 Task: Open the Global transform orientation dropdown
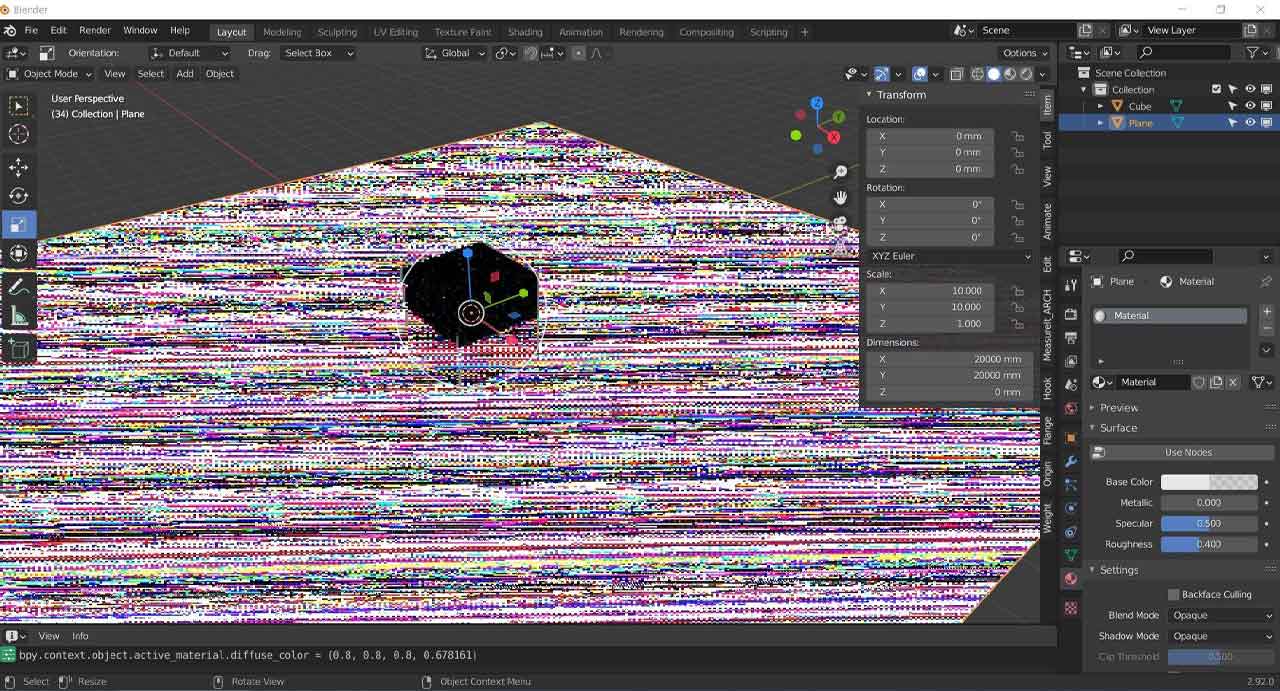coord(455,53)
